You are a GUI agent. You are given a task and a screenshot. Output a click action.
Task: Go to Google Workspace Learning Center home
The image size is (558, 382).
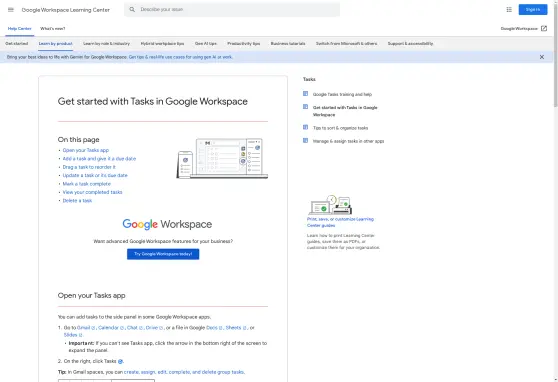[x=66, y=10]
